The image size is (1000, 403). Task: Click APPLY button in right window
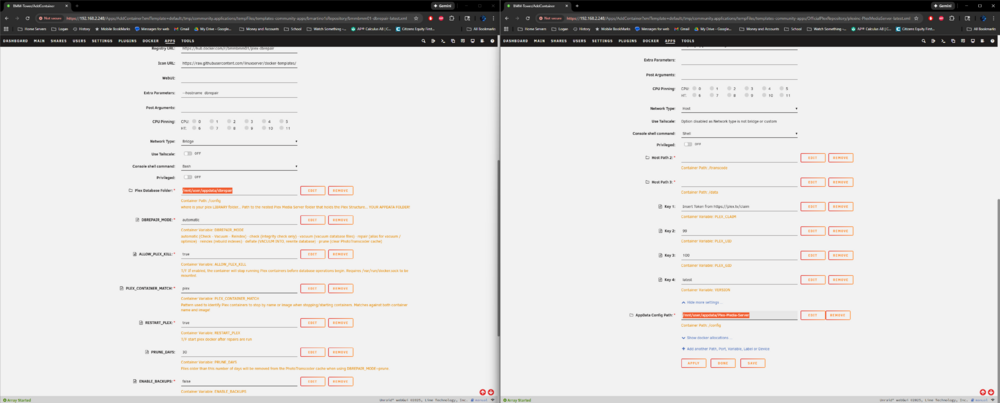click(693, 363)
